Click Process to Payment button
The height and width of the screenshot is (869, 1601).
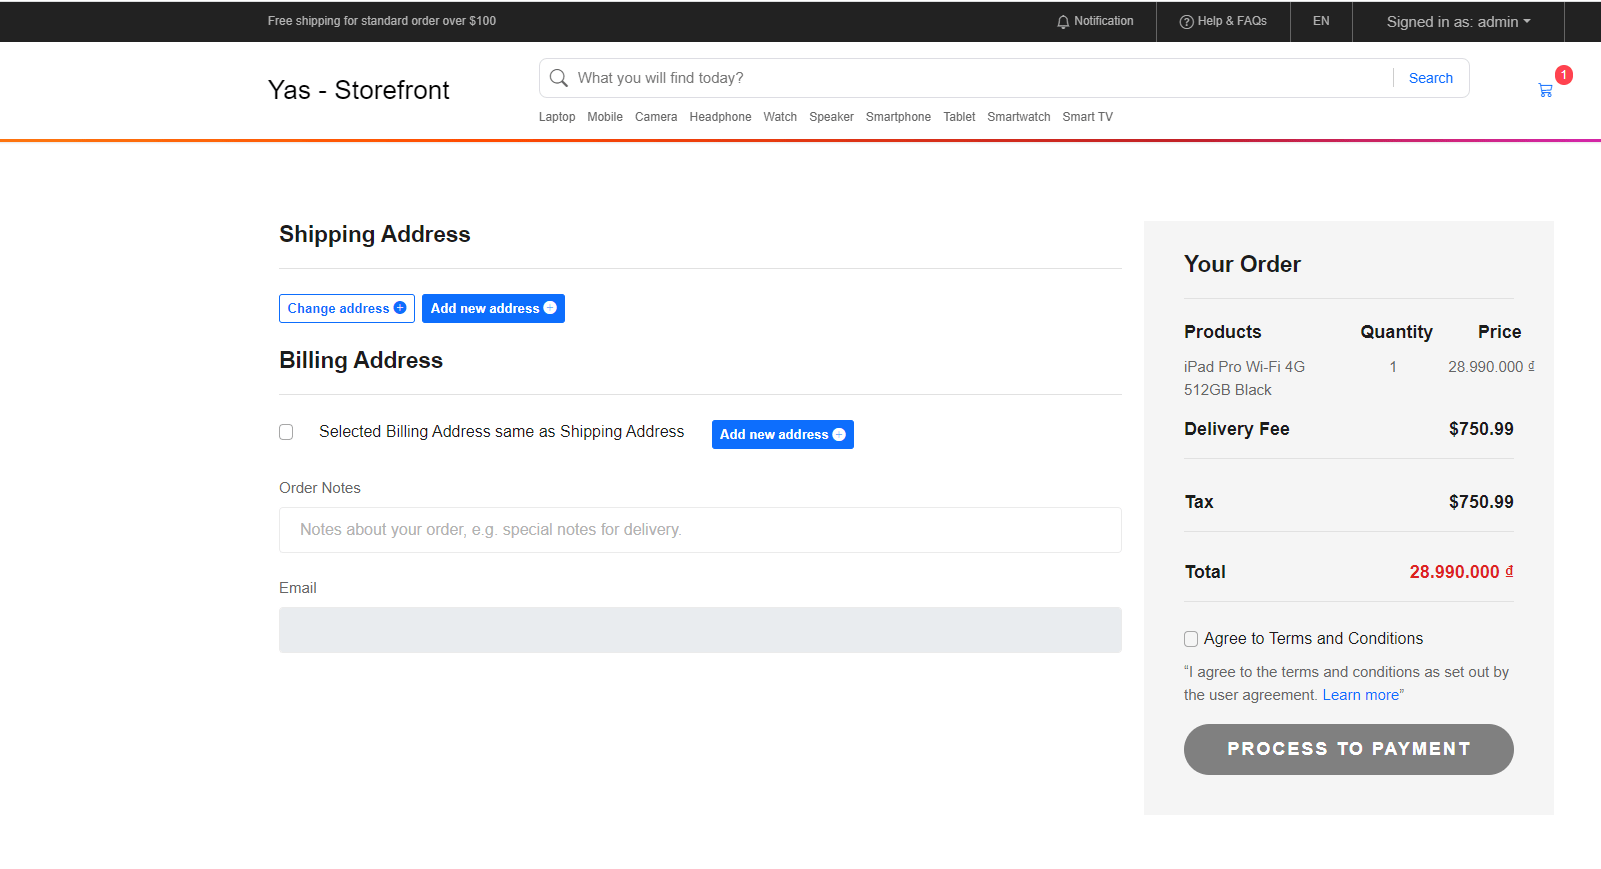click(x=1349, y=749)
